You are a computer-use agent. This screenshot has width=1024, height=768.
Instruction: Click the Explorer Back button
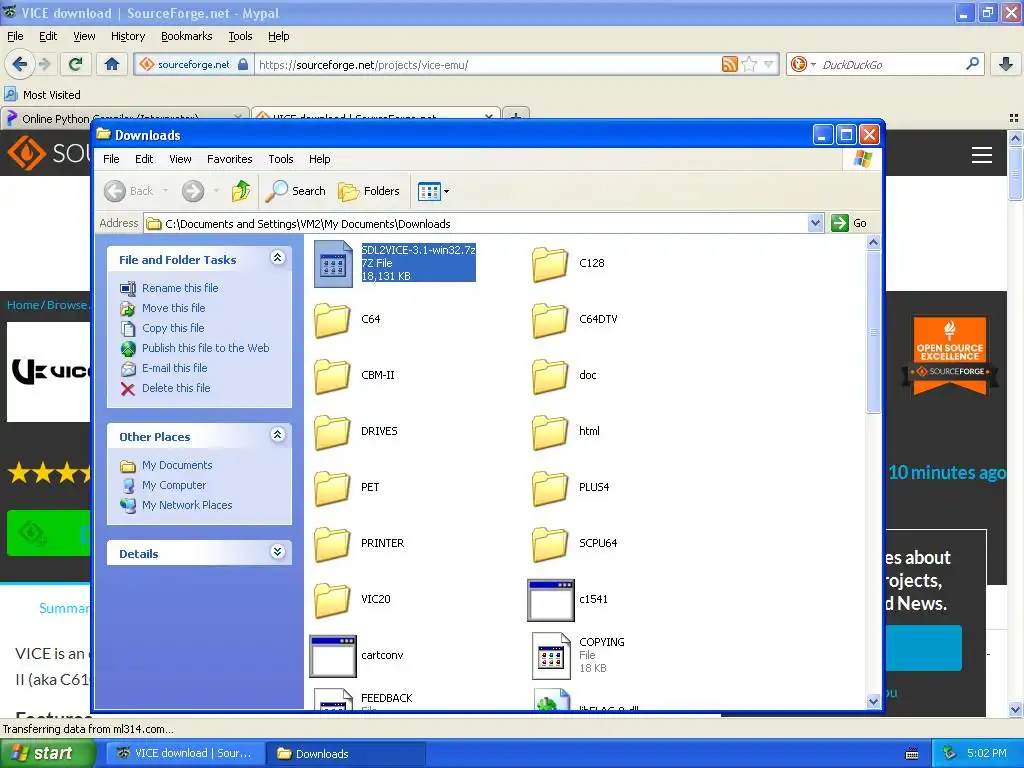pyautogui.click(x=136, y=191)
